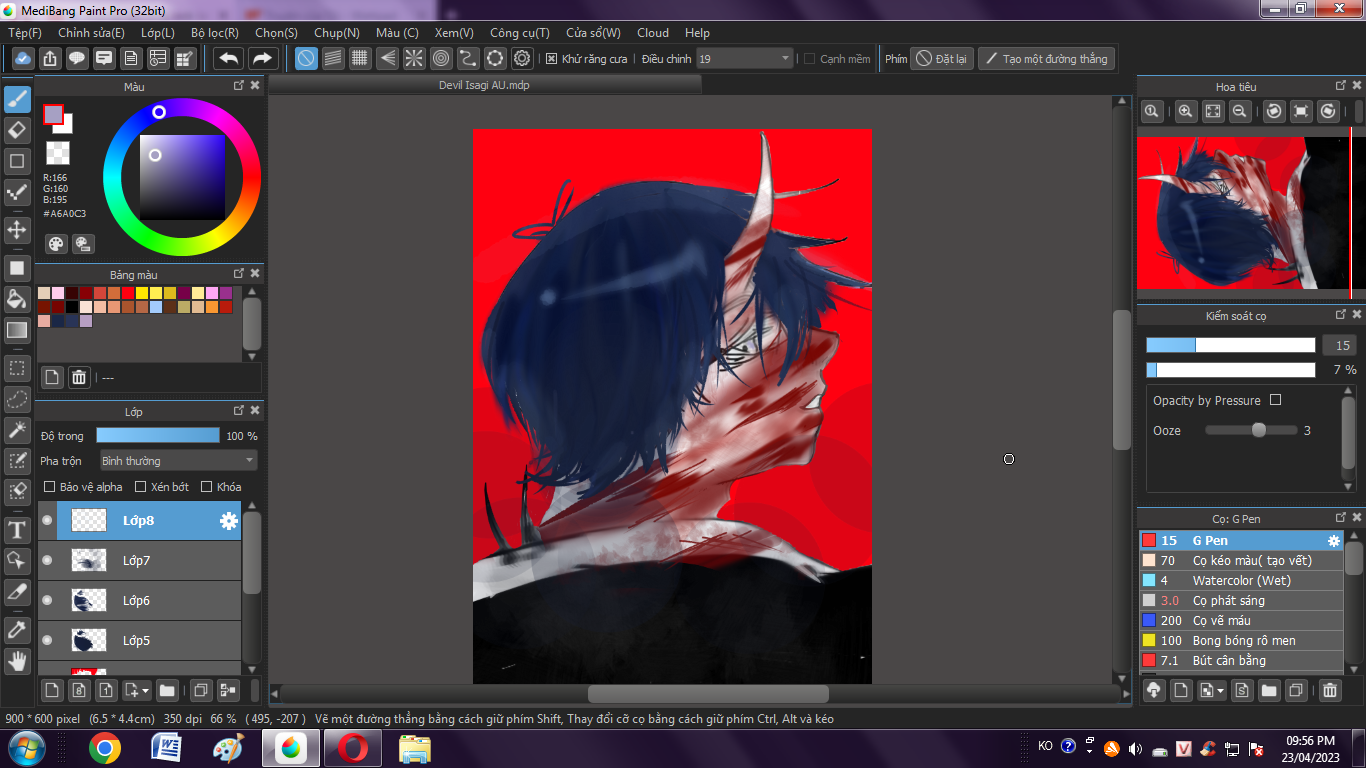
Task: Open the Pha trộn blending mode dropdown
Action: (178, 461)
